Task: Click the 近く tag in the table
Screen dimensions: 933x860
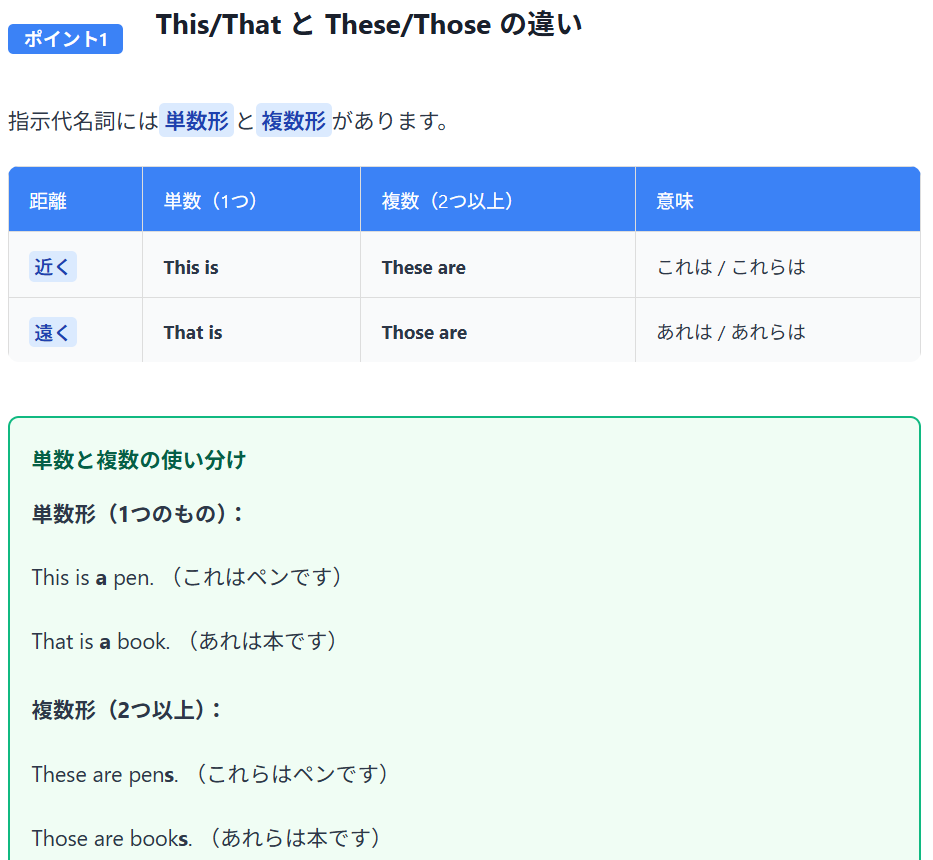Action: tap(53, 267)
